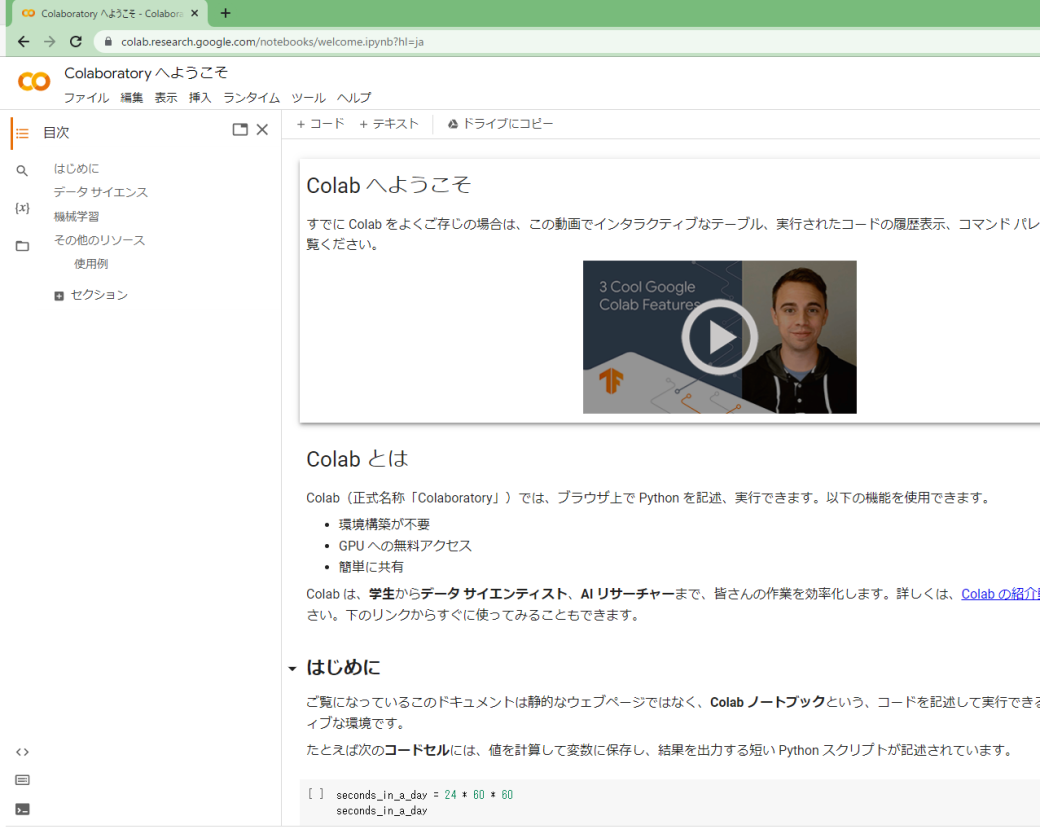Open the terminal icon at bottom left
This screenshot has width=1040, height=838.
(21, 809)
